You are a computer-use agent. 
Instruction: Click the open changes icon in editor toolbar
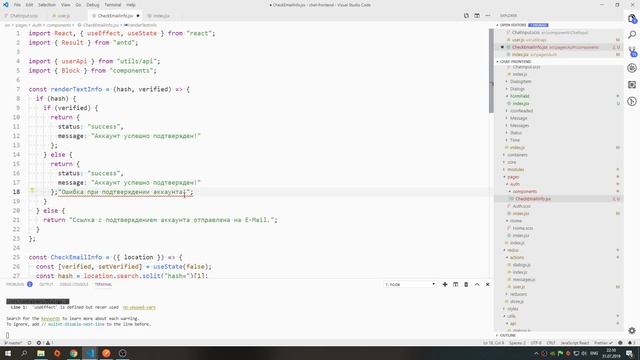pos(466,16)
